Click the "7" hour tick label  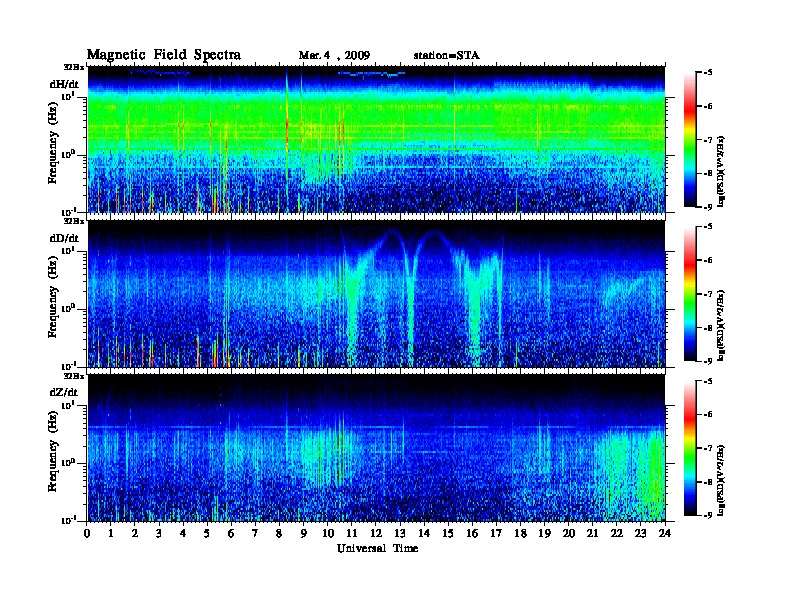(x=255, y=533)
